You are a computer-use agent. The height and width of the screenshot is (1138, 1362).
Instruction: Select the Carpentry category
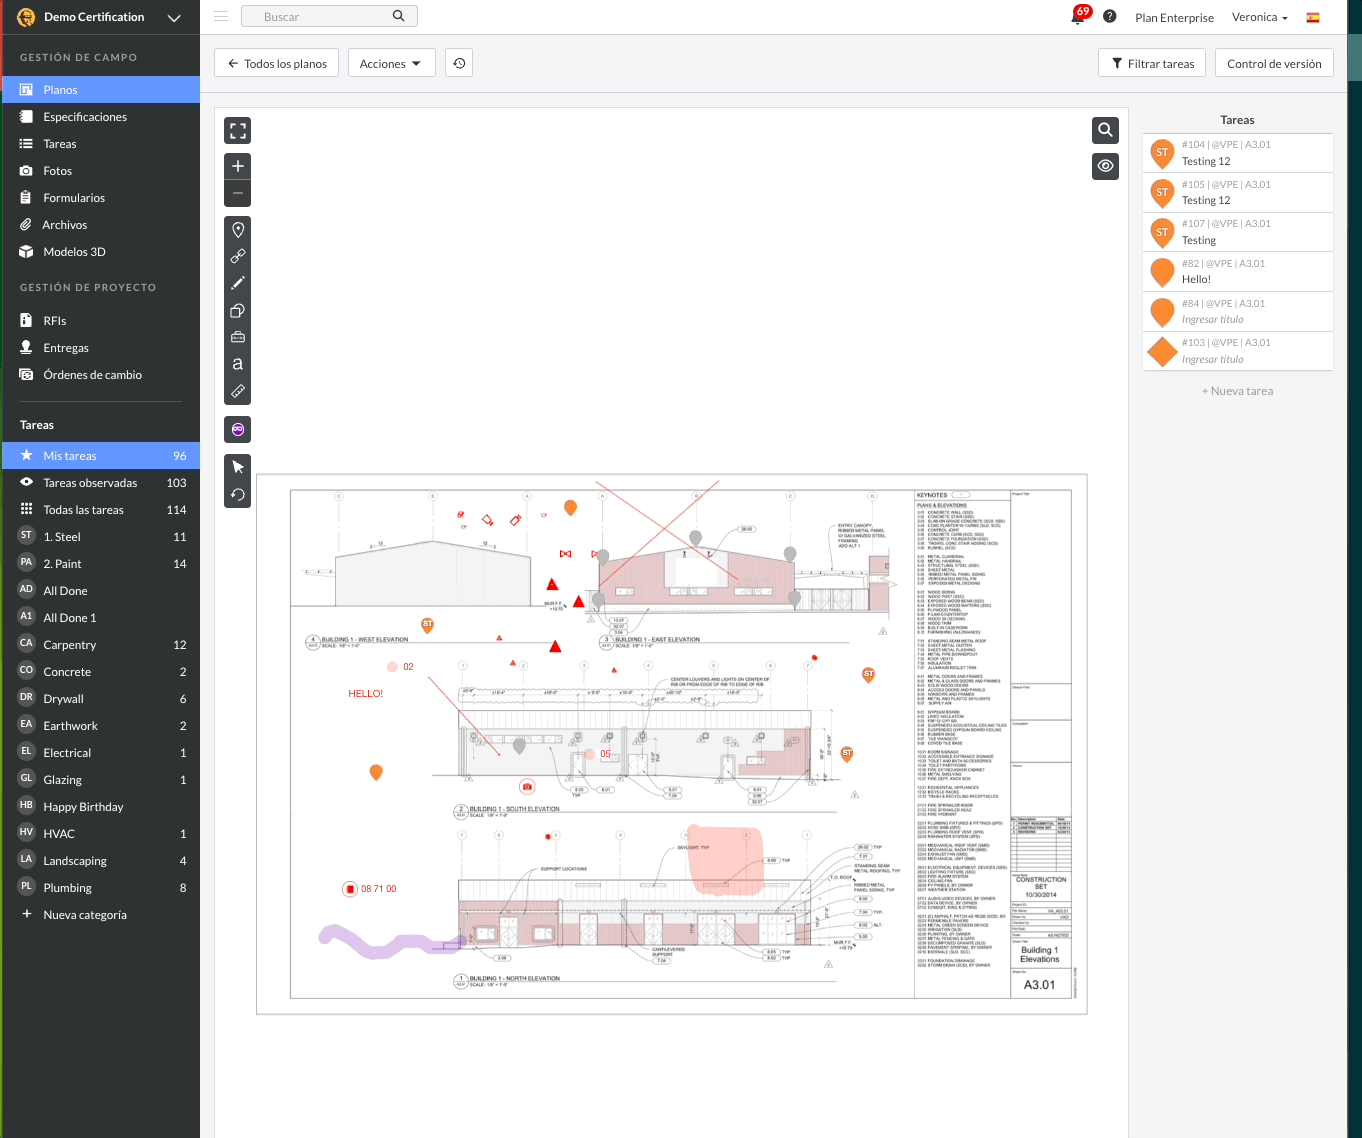coord(100,645)
